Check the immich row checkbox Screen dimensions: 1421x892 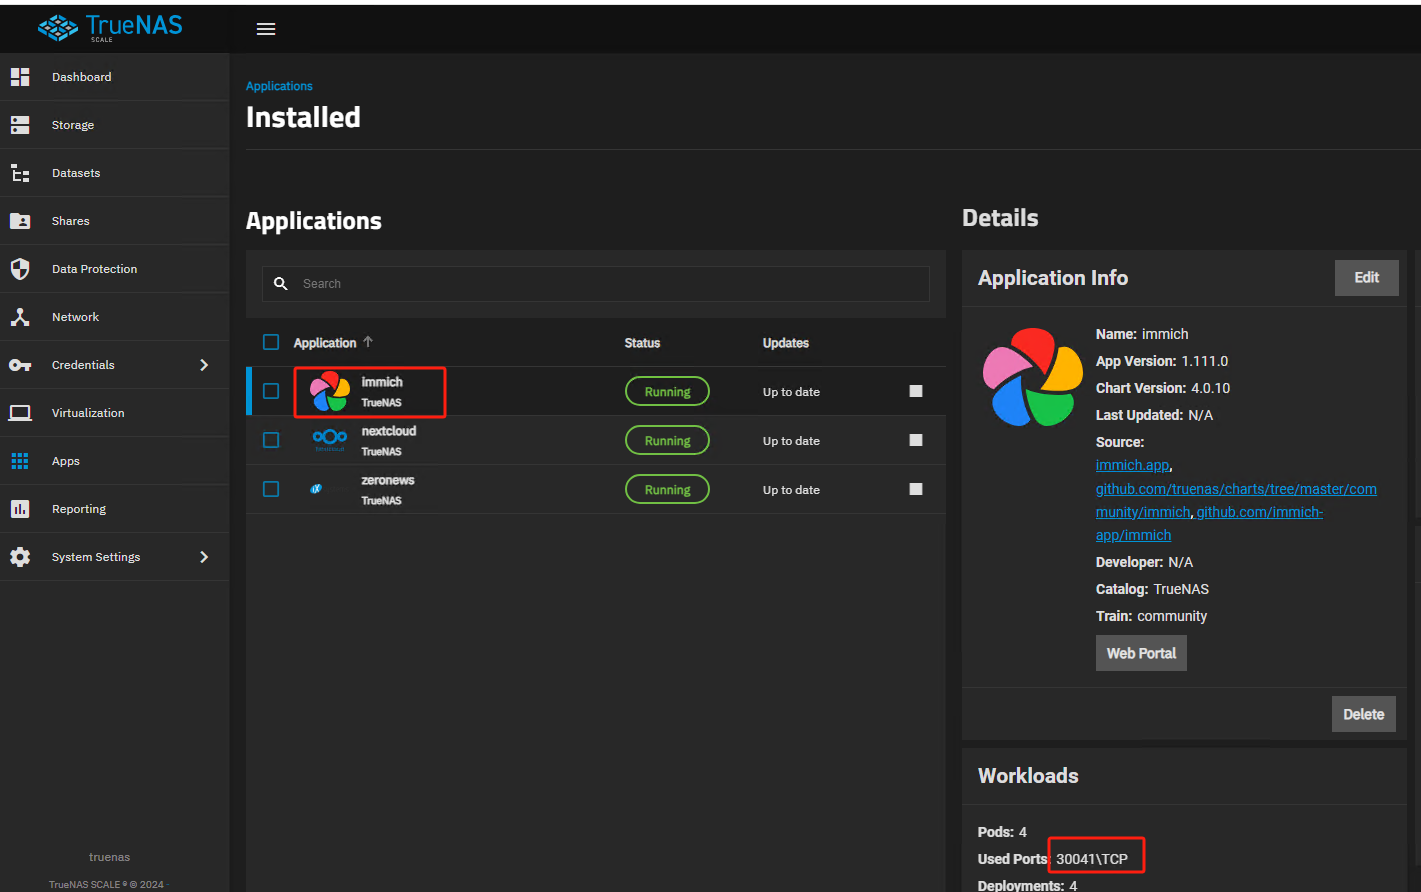coord(271,391)
